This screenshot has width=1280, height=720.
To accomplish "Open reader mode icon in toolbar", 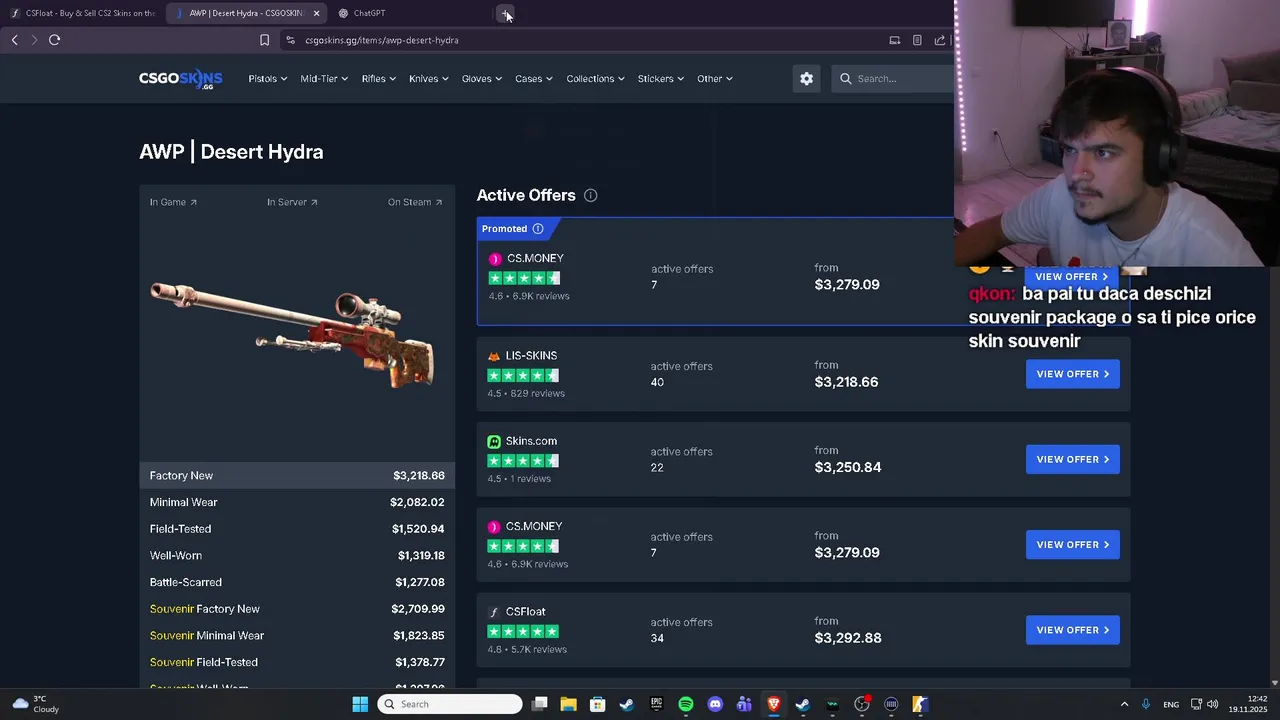I will [x=917, y=40].
